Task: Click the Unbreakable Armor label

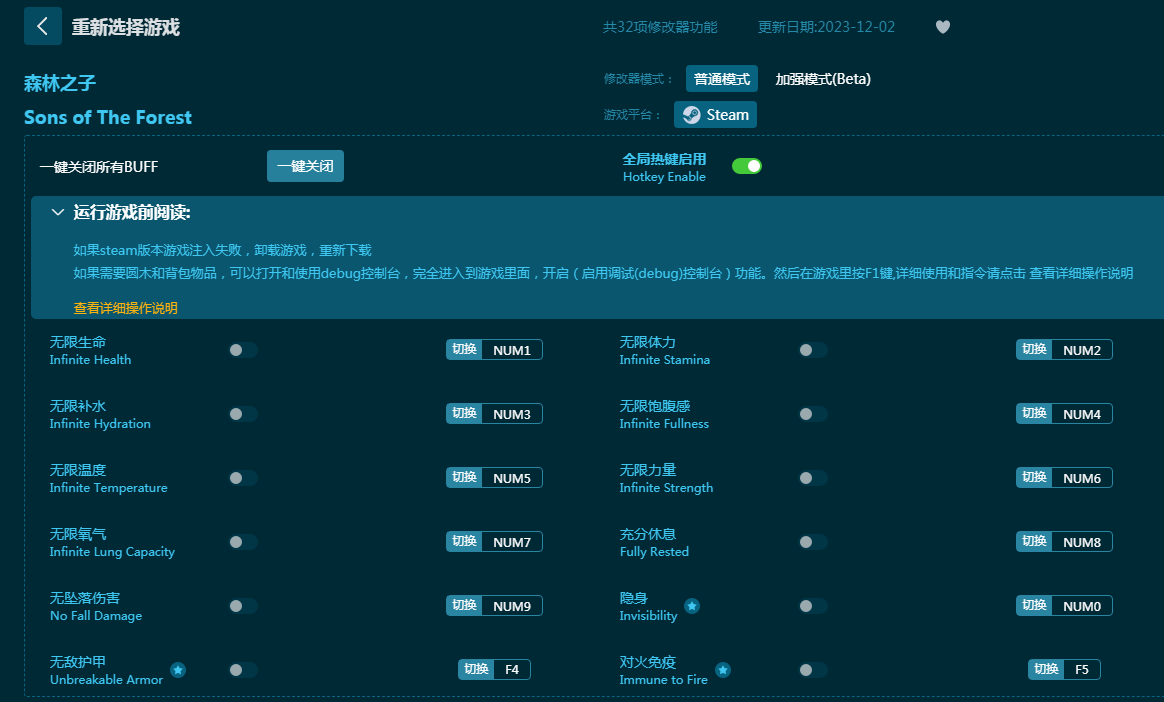Action: pos(106,680)
